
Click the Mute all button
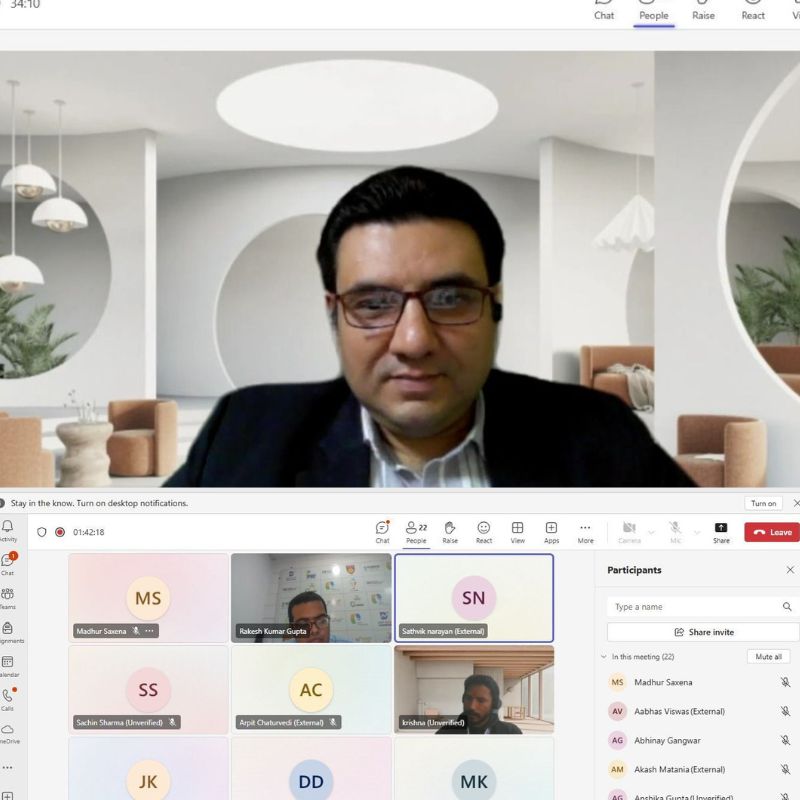[x=768, y=657]
